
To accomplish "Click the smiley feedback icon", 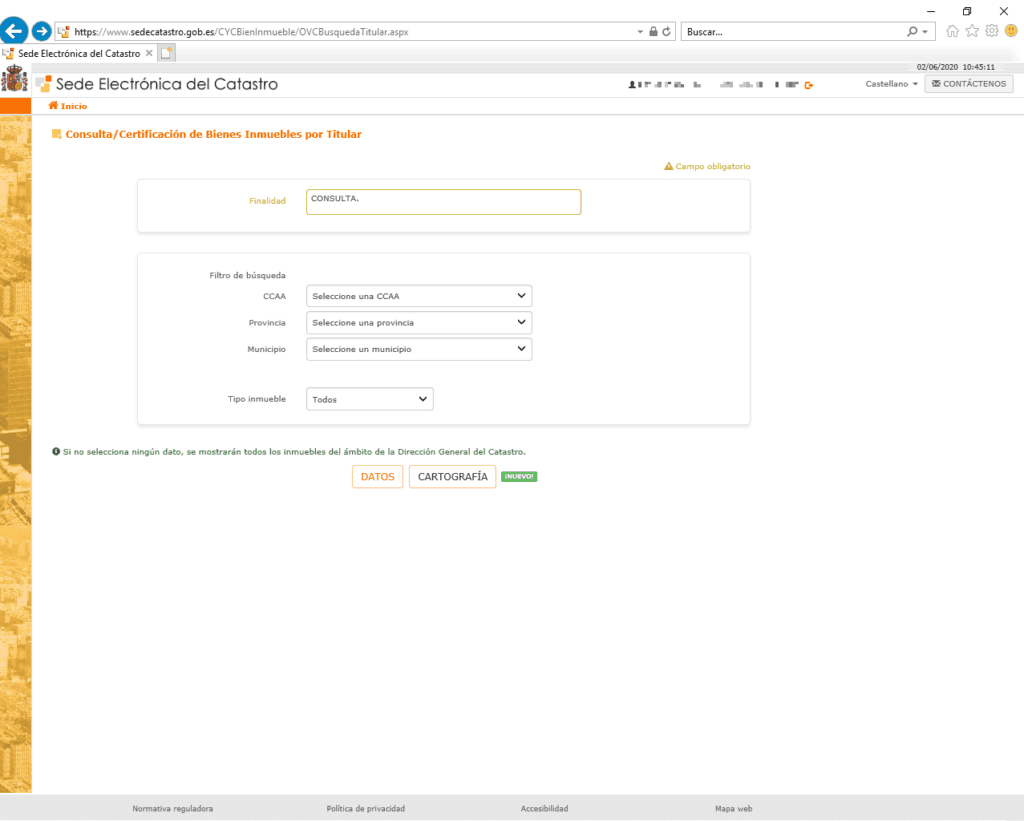I will (1010, 31).
